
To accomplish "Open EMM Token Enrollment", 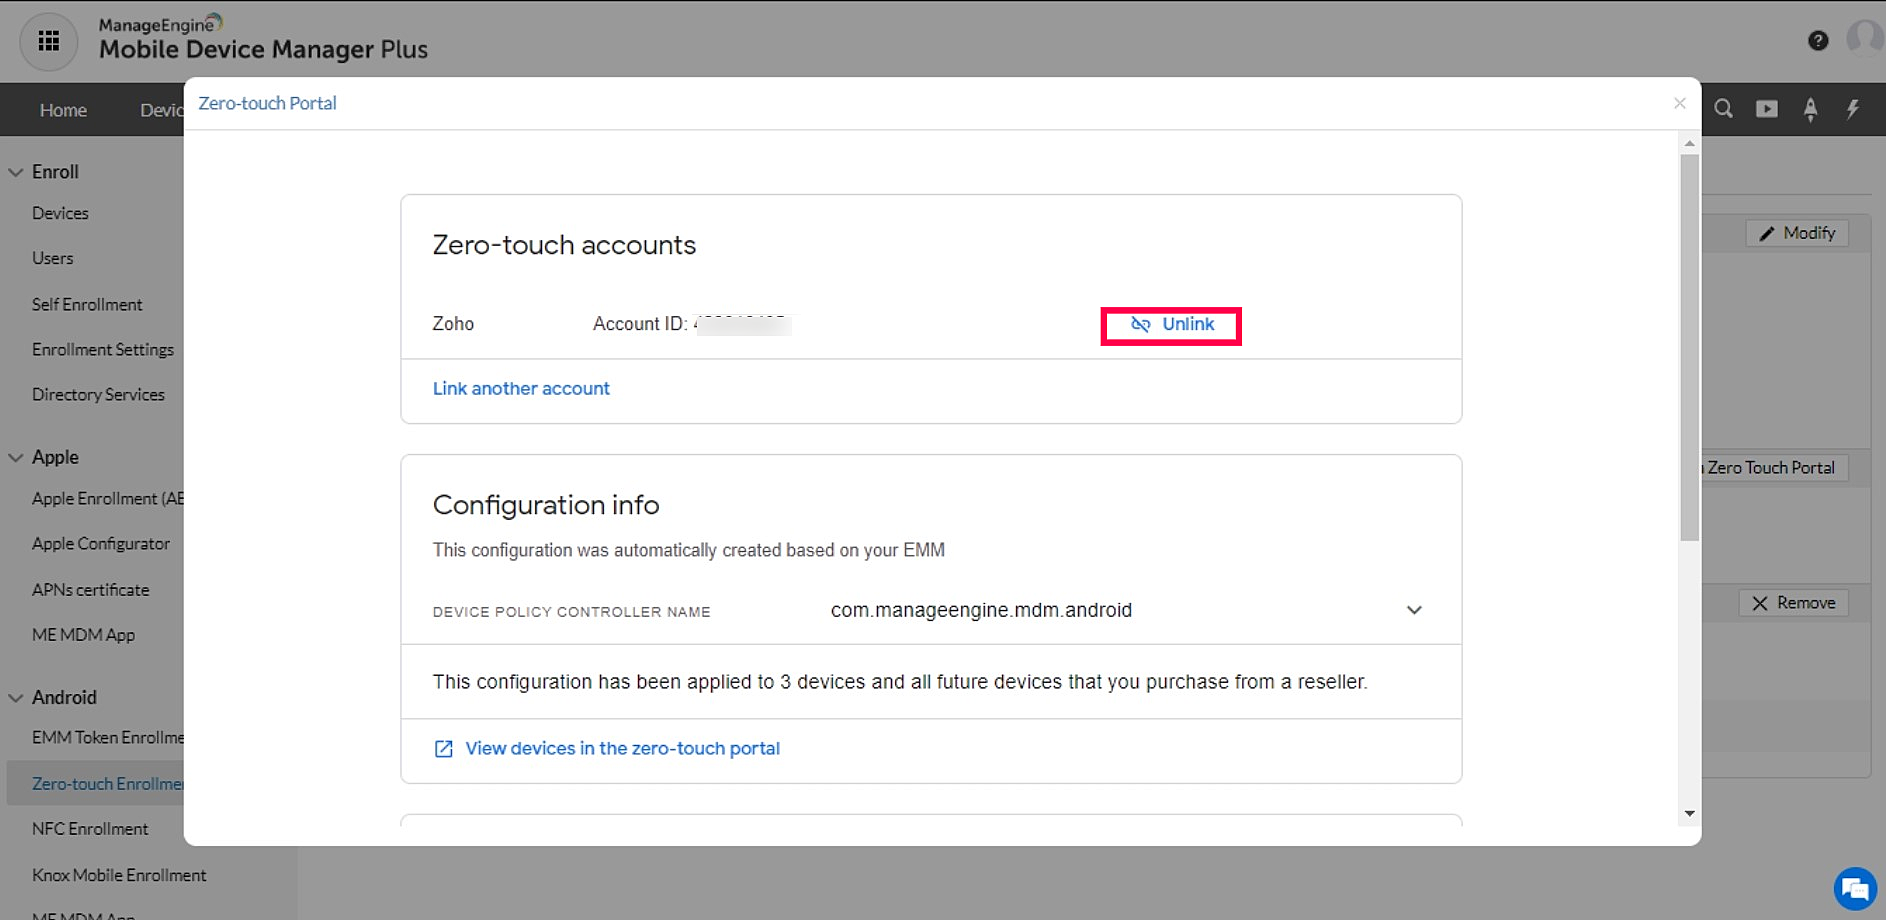I will point(107,738).
